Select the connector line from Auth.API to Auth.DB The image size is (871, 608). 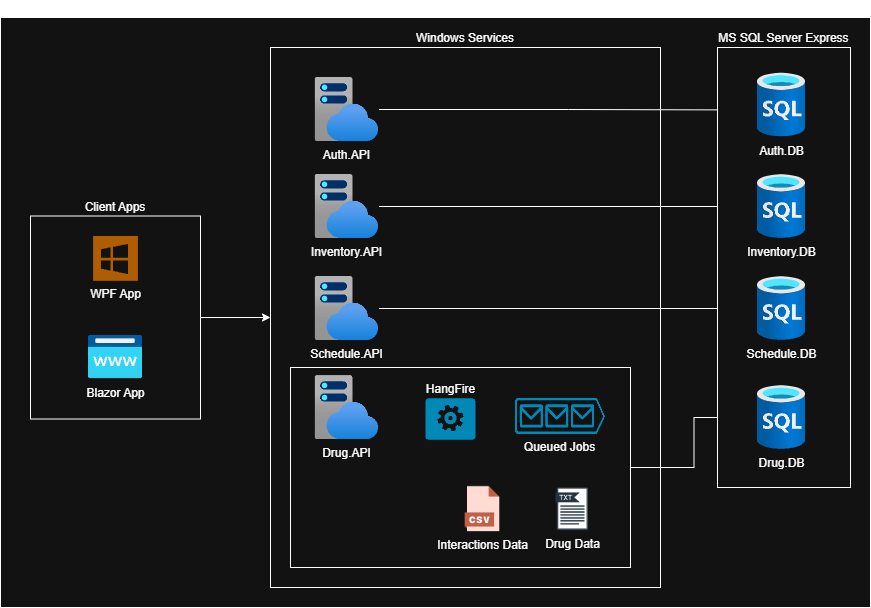548,109
